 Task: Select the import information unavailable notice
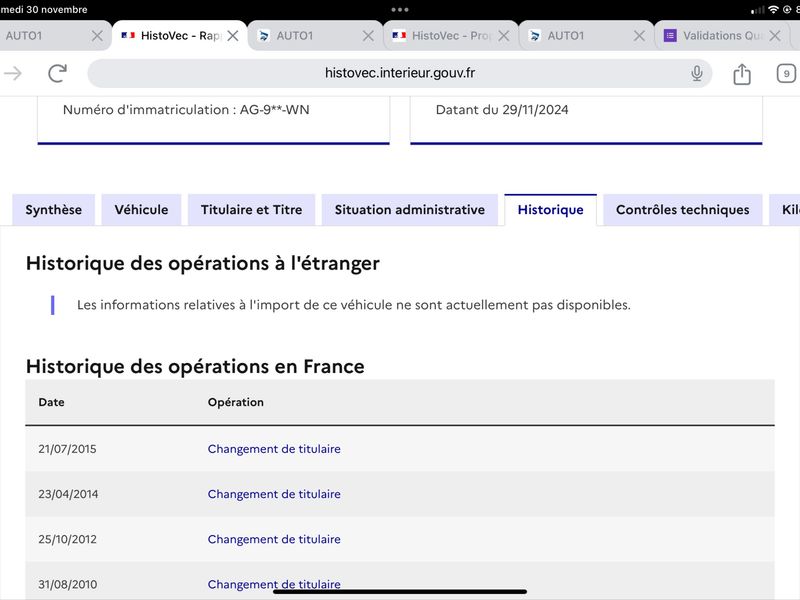pos(354,305)
